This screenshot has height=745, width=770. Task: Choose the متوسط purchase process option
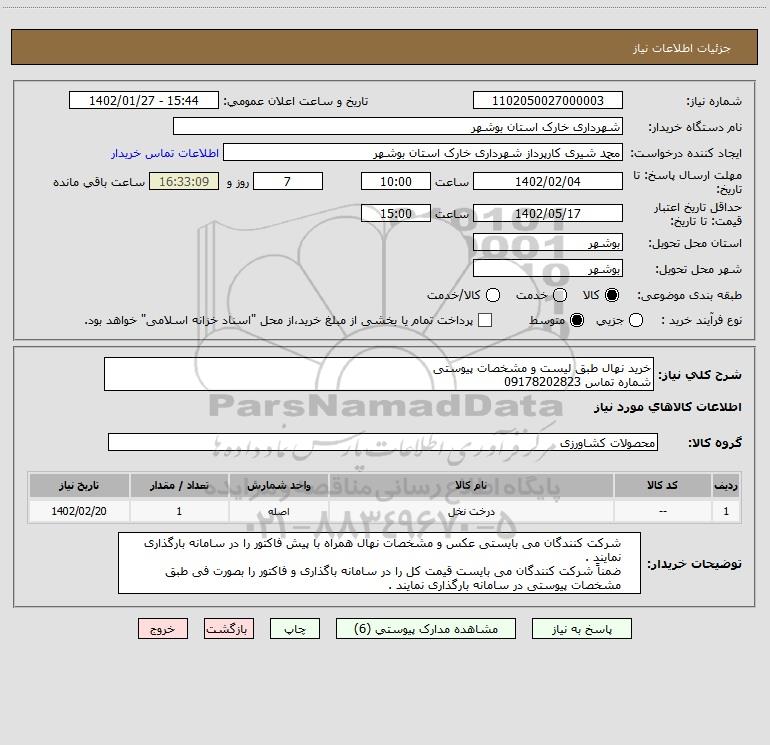click(577, 320)
